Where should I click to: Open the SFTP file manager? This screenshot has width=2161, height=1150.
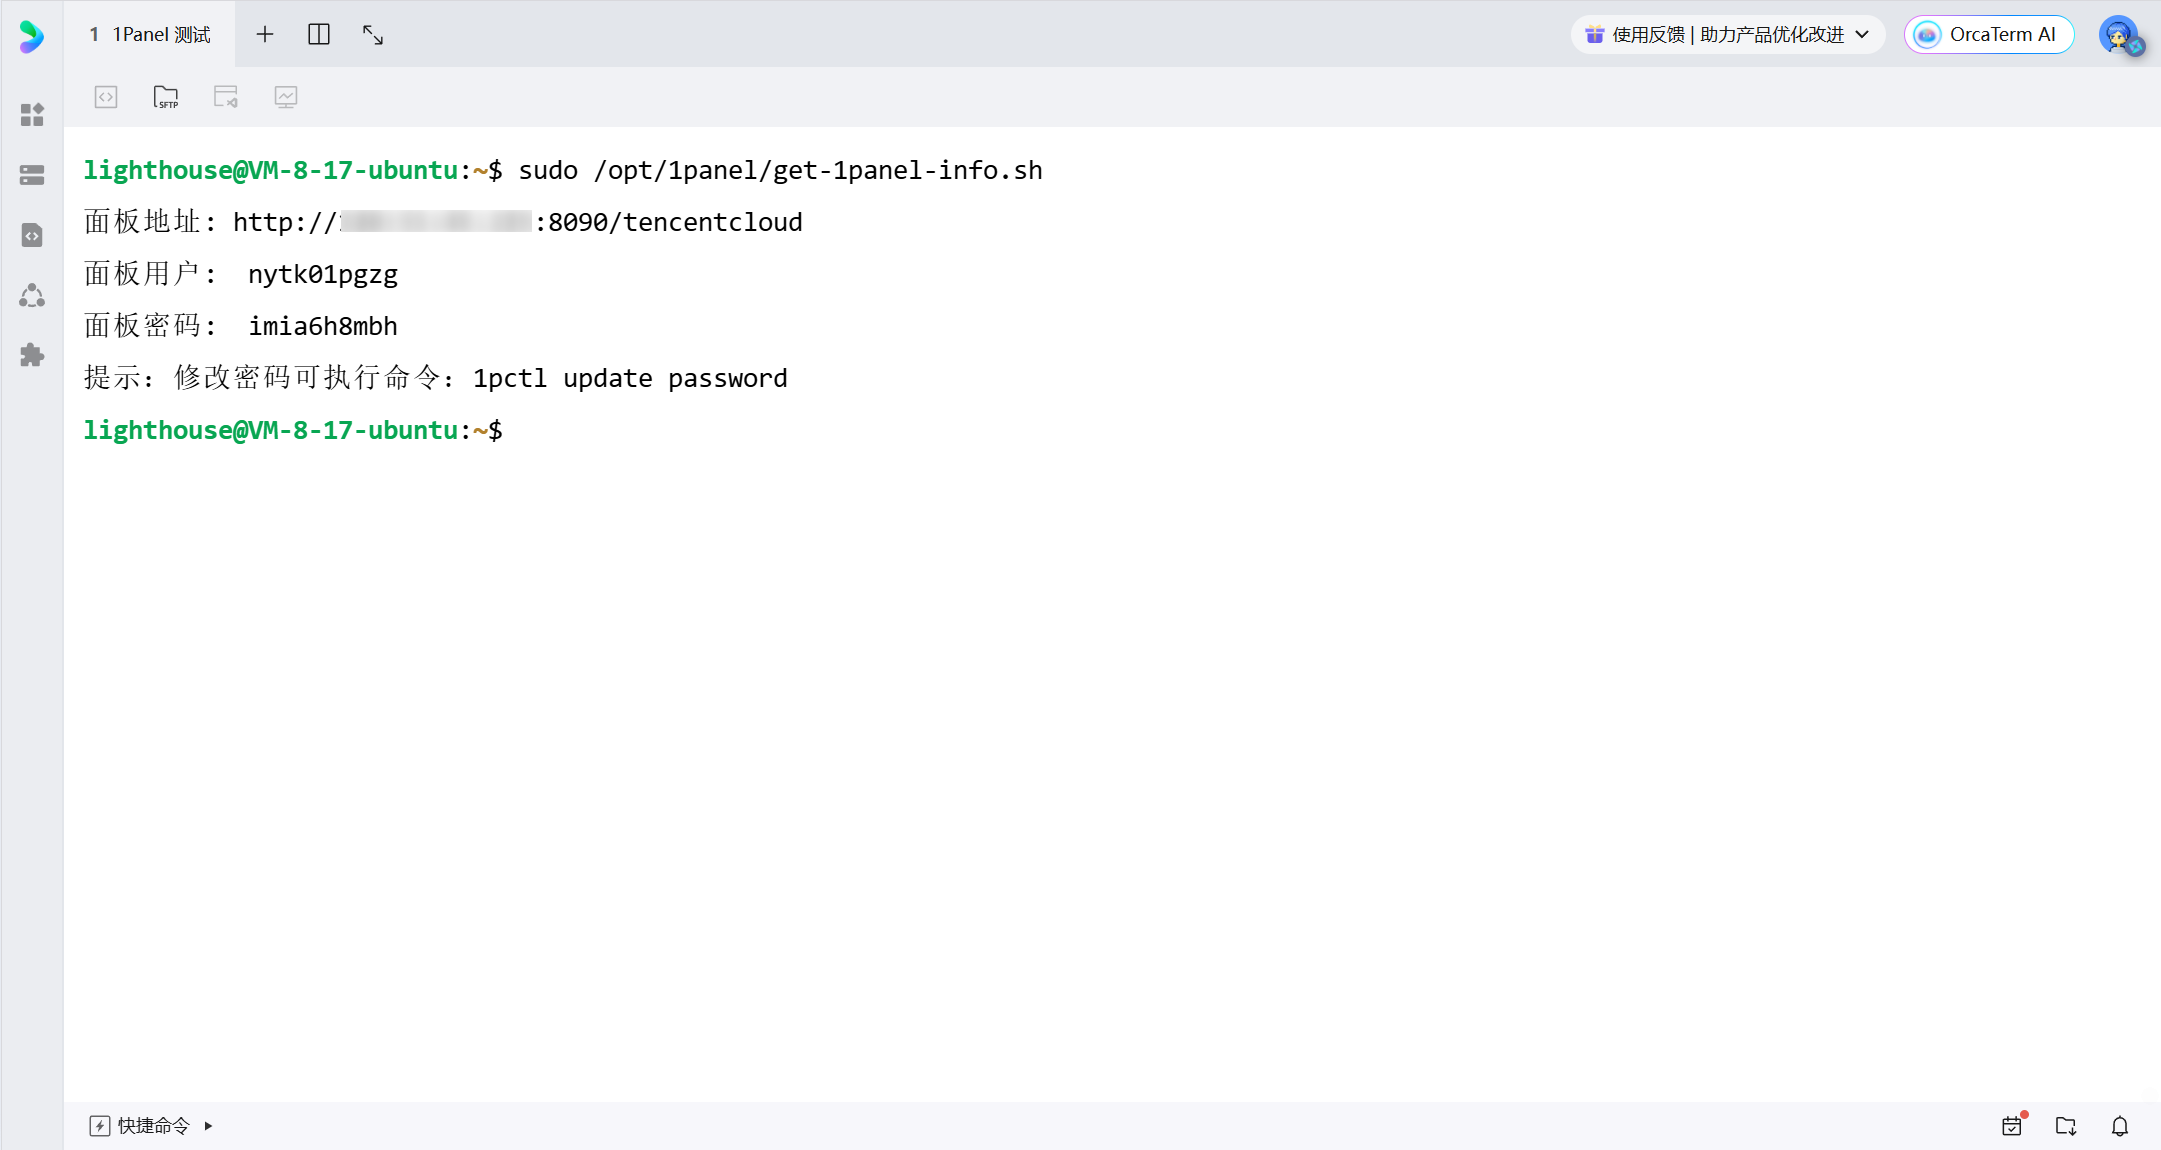[x=166, y=97]
